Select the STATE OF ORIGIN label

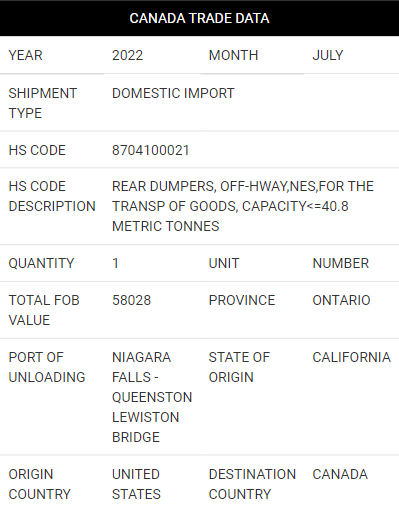(239, 367)
